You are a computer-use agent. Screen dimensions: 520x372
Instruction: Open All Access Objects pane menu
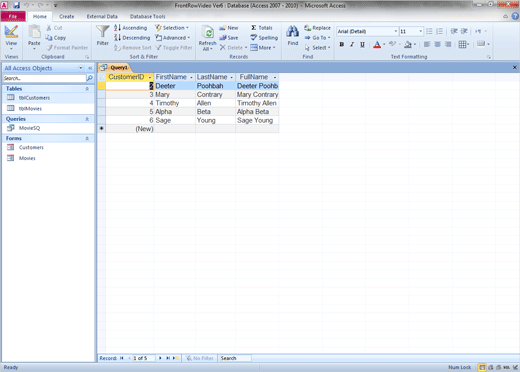pyautogui.click(x=80, y=68)
